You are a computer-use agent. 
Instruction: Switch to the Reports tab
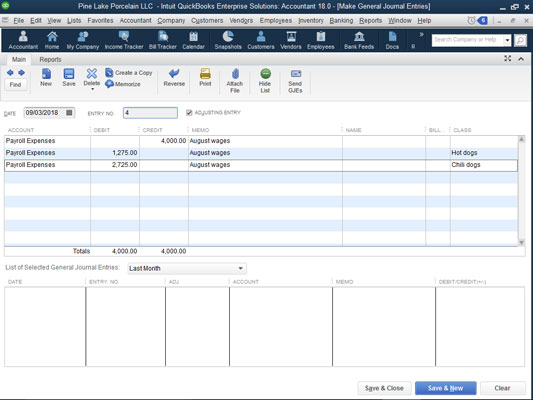pyautogui.click(x=50, y=59)
